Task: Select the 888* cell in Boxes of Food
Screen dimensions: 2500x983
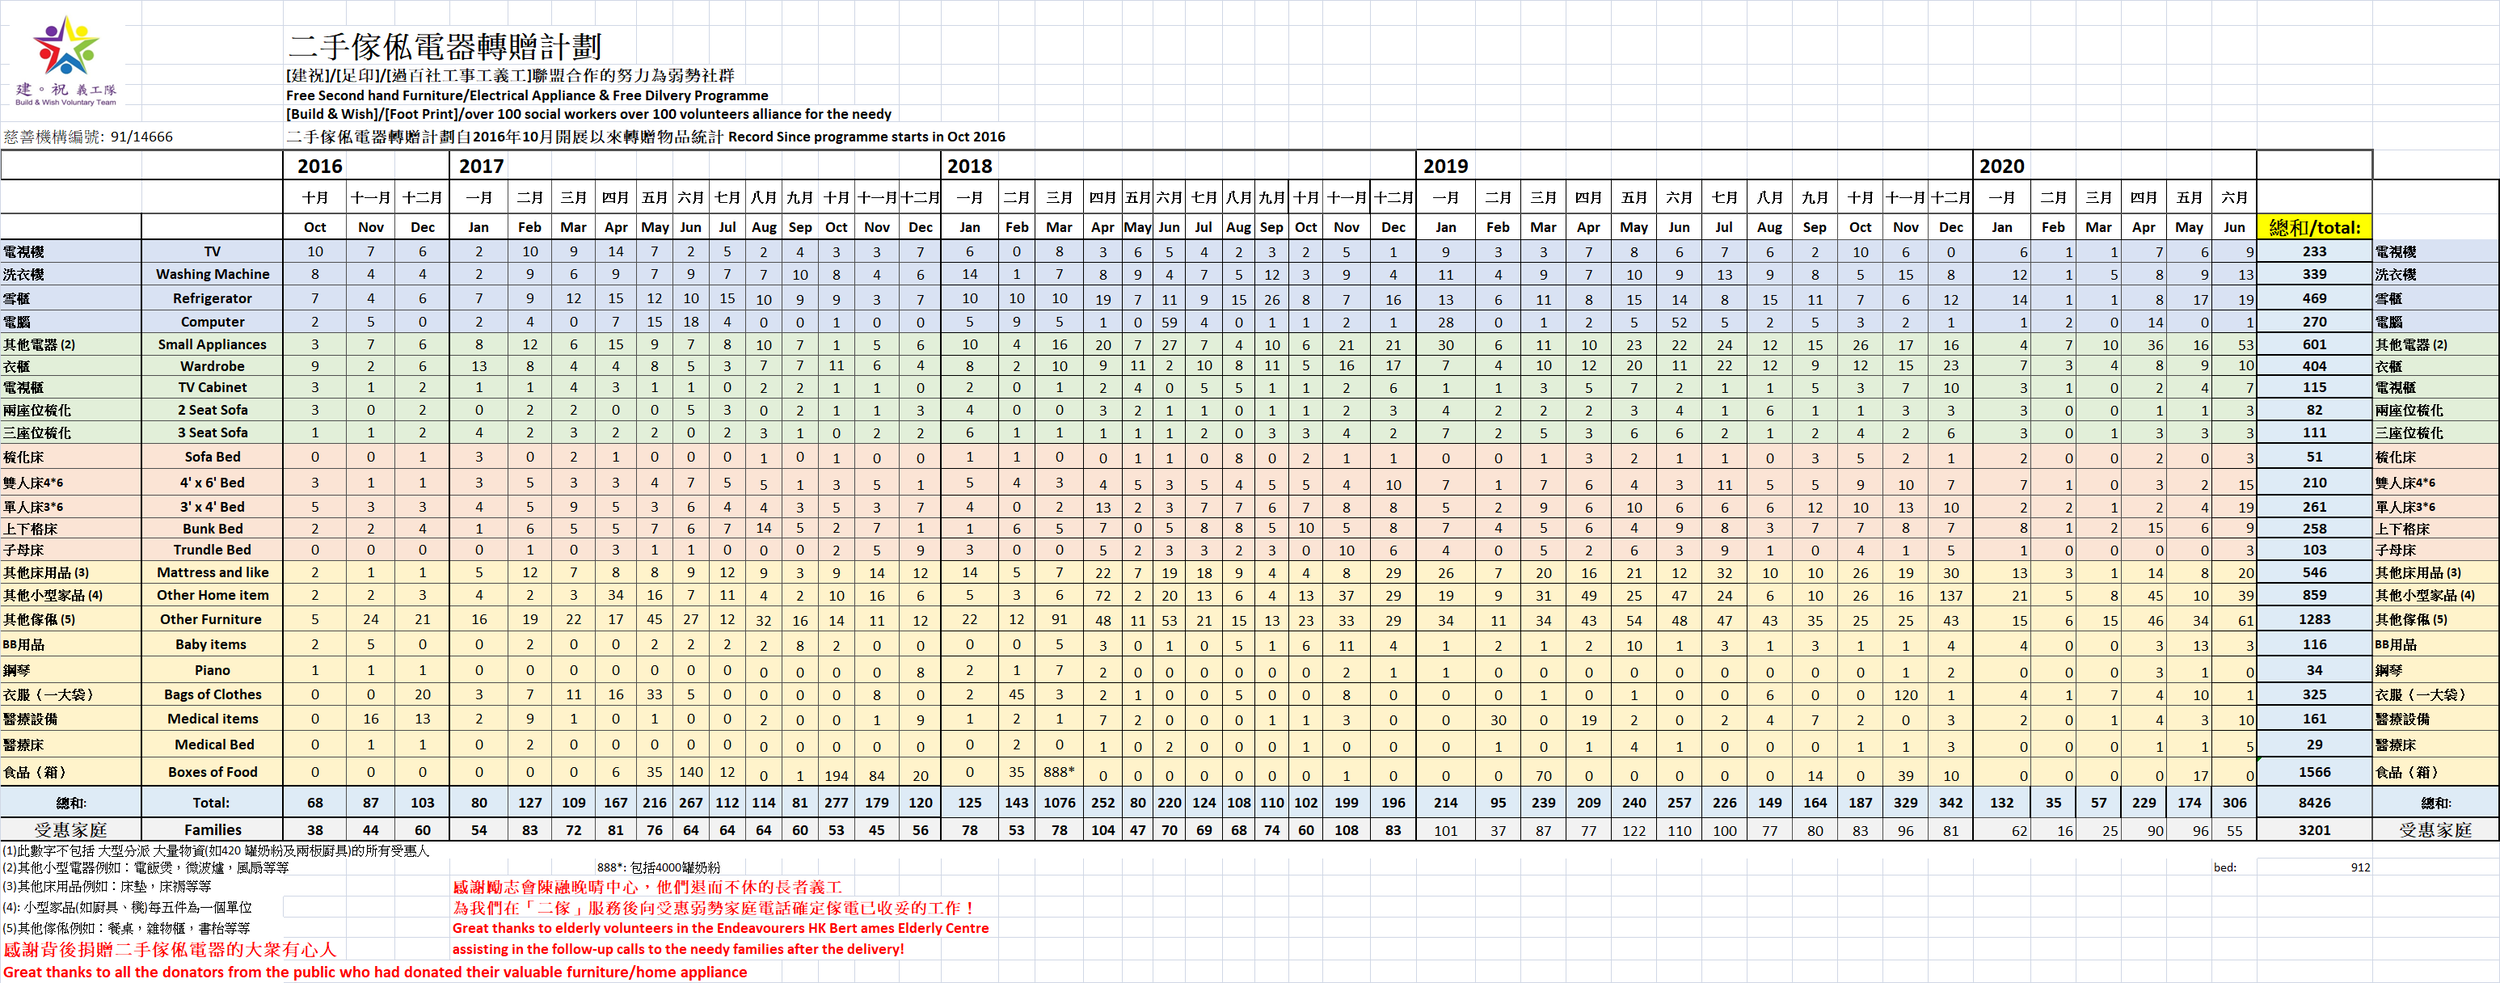Action: 1059,772
